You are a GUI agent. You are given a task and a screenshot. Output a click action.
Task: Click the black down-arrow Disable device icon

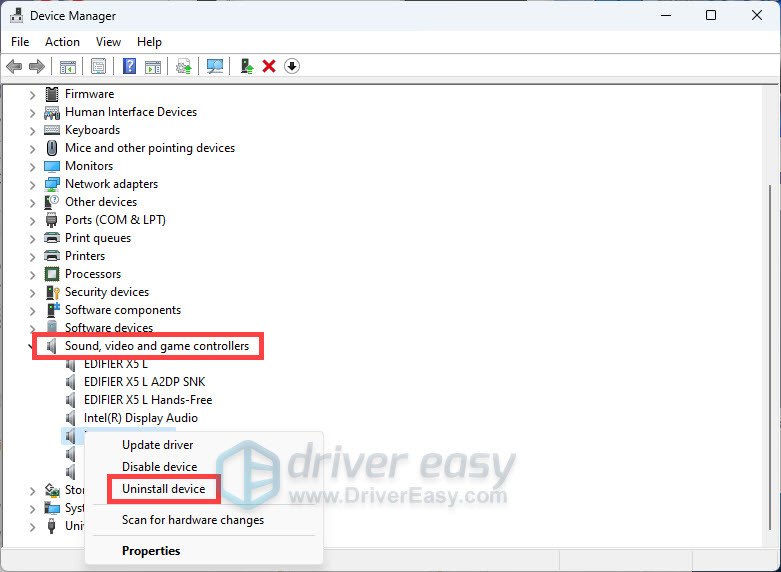292,66
